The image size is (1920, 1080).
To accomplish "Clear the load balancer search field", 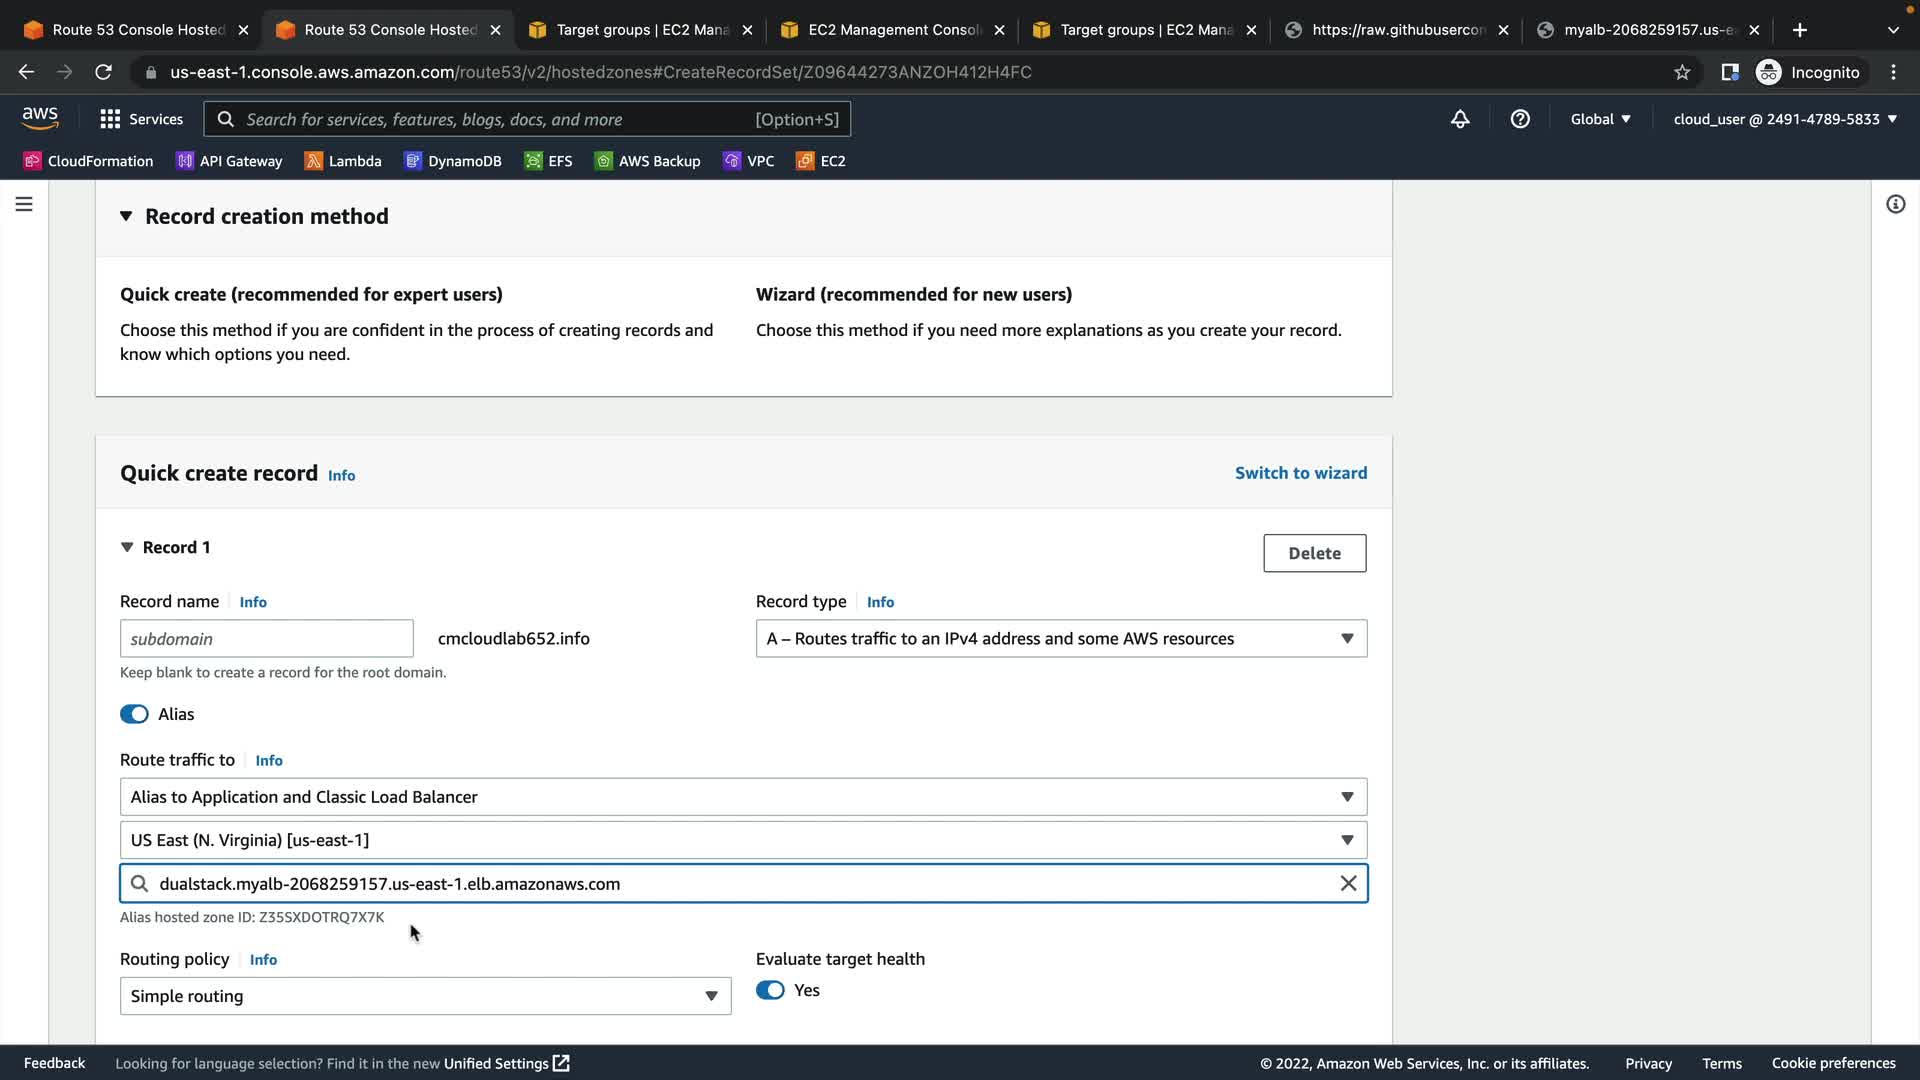I will tap(1348, 883).
